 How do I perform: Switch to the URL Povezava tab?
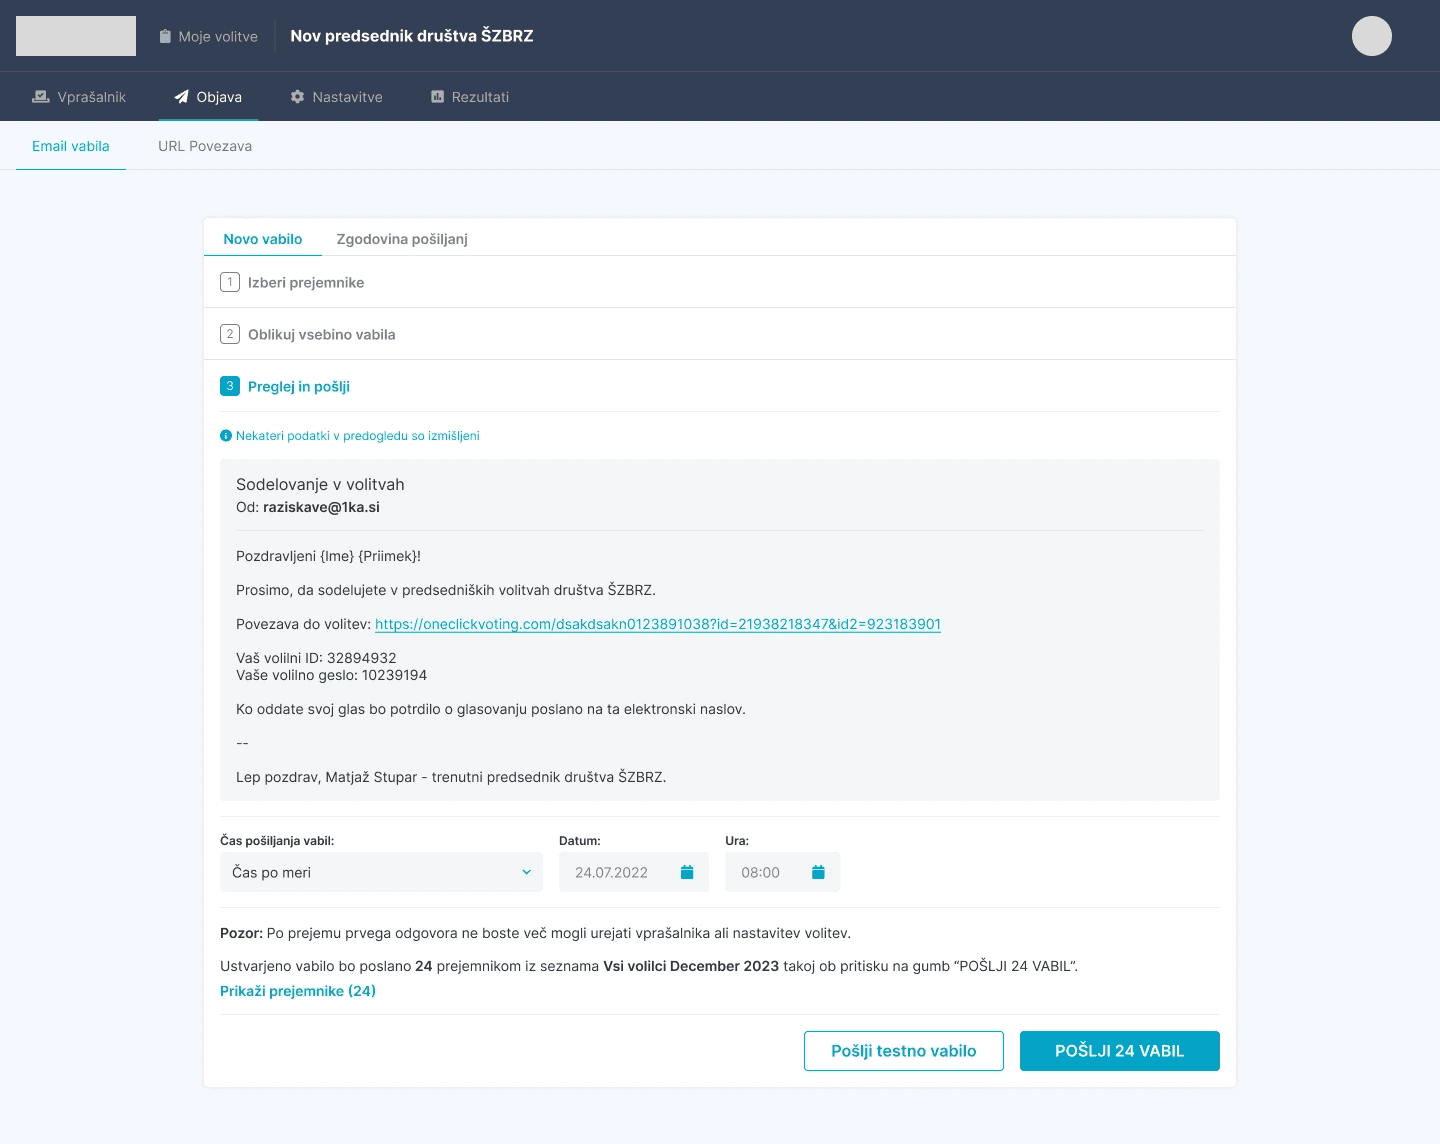click(205, 146)
